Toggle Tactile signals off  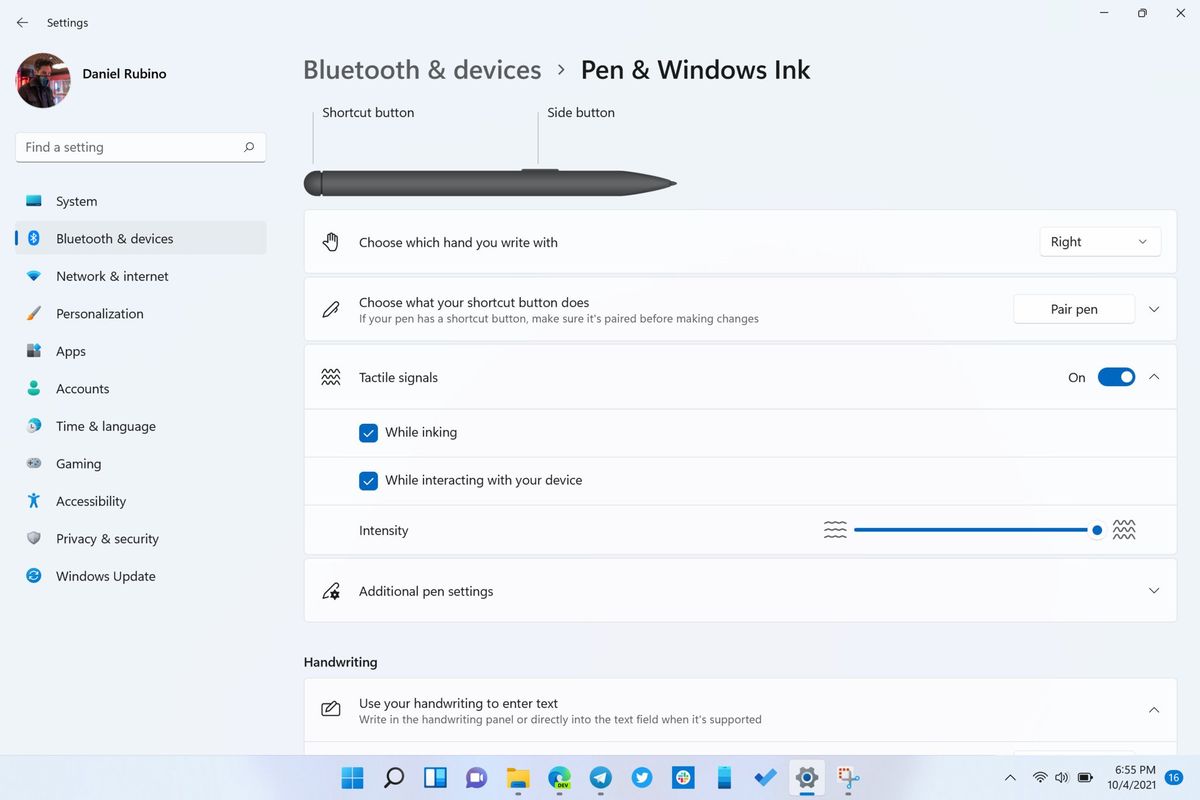click(x=1117, y=377)
